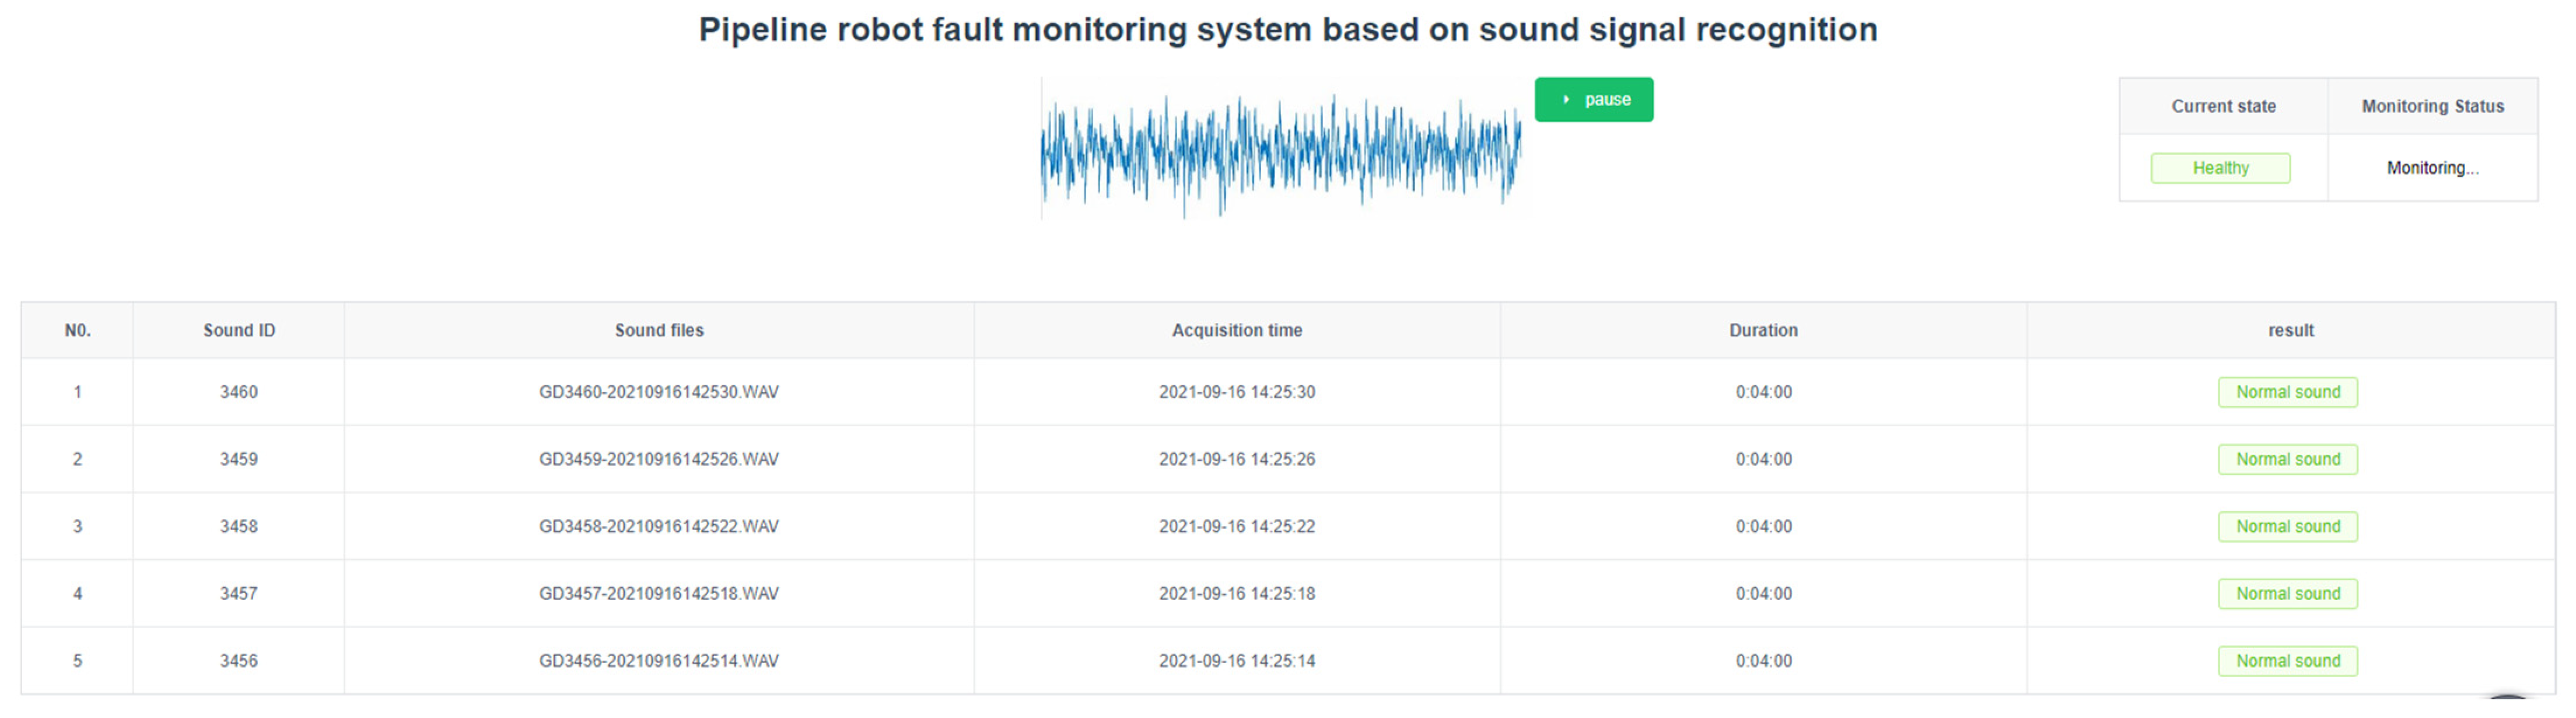The height and width of the screenshot is (718, 2576).
Task: Select file GD3458-20210916142522.WAV
Action: coord(658,526)
